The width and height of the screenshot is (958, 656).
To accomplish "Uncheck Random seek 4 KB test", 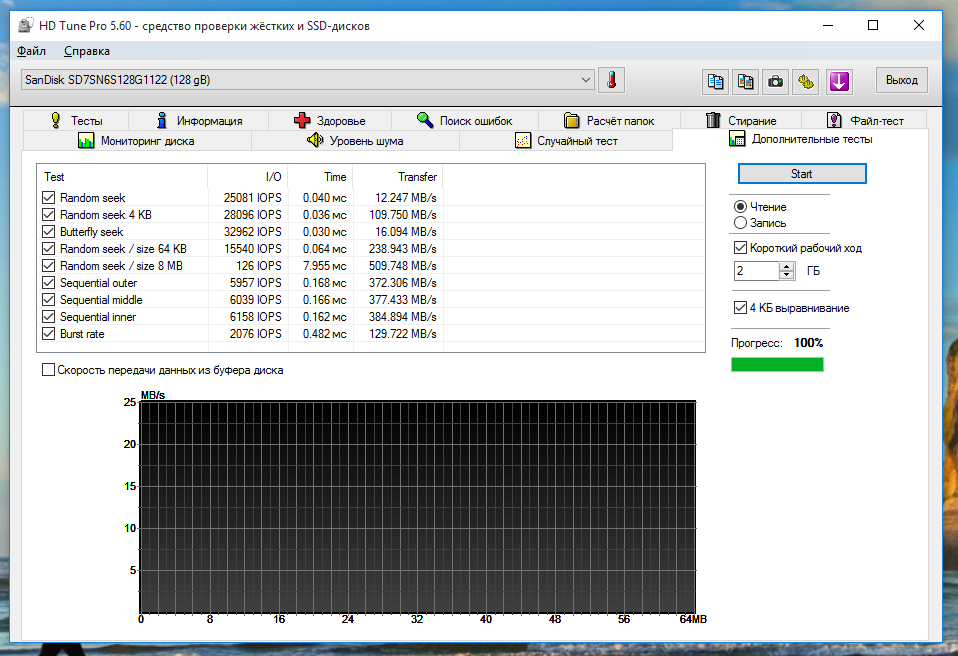I will [49, 214].
